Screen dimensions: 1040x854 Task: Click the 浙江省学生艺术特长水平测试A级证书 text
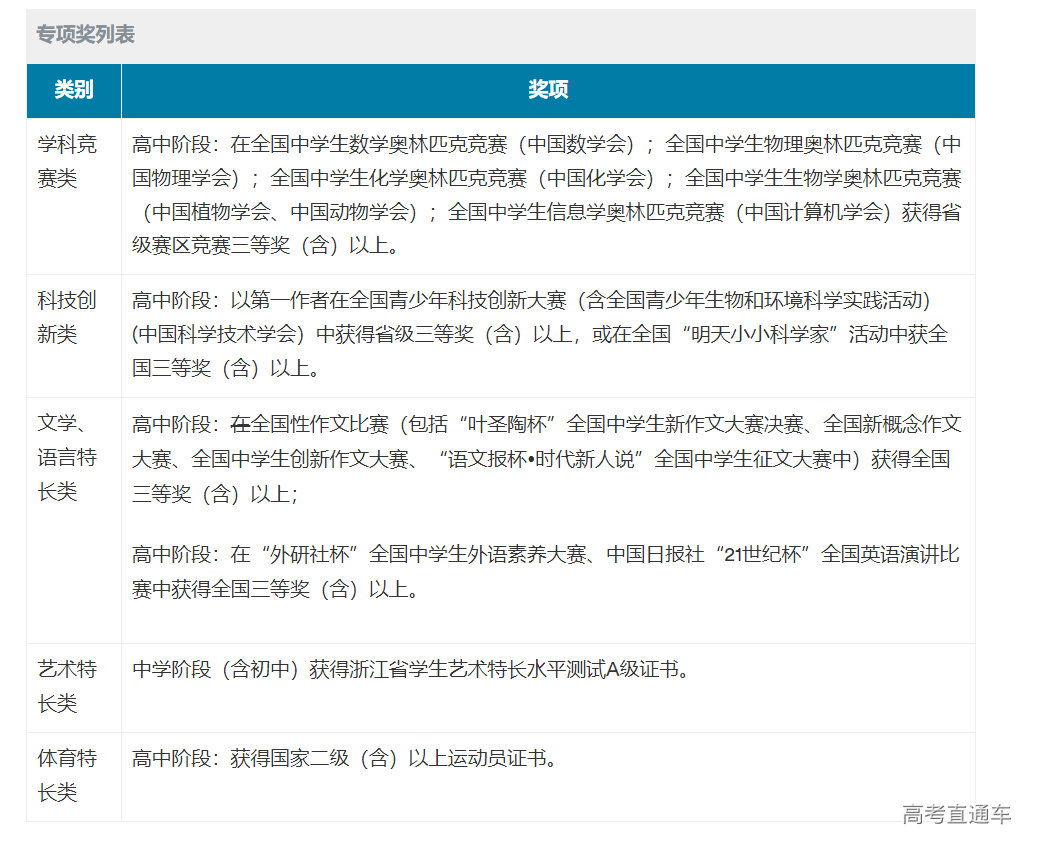click(x=518, y=669)
